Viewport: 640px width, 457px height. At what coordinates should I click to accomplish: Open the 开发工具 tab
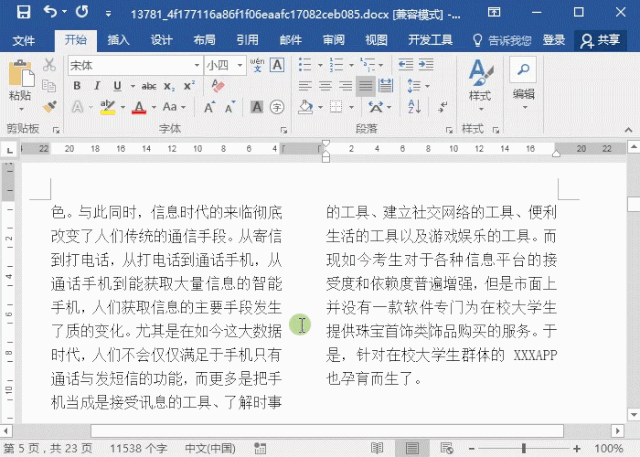tap(430, 40)
